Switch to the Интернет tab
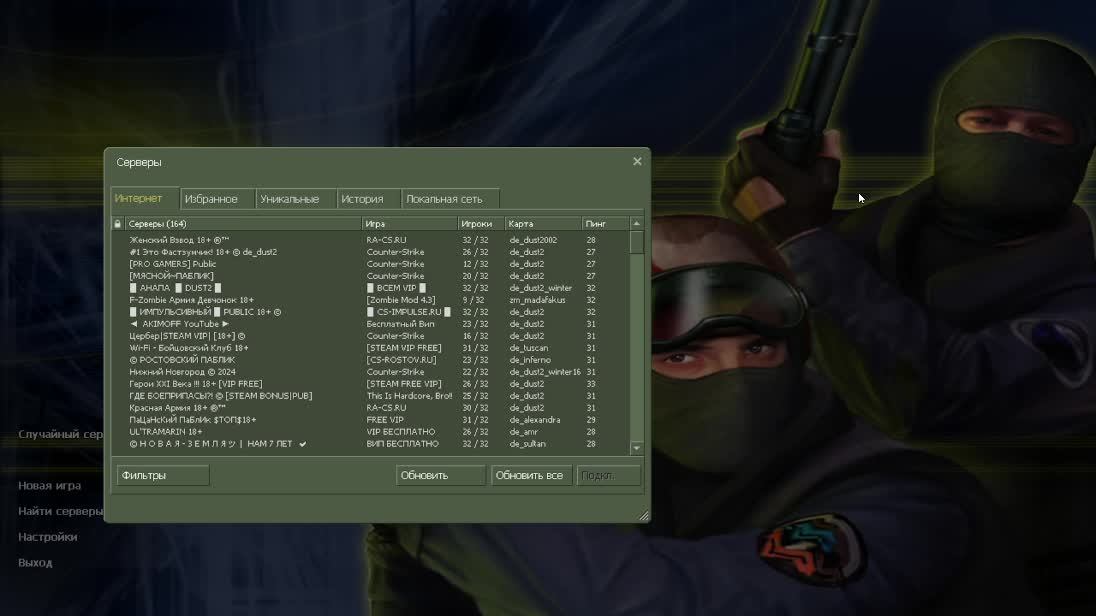1096x616 pixels. 145,199
